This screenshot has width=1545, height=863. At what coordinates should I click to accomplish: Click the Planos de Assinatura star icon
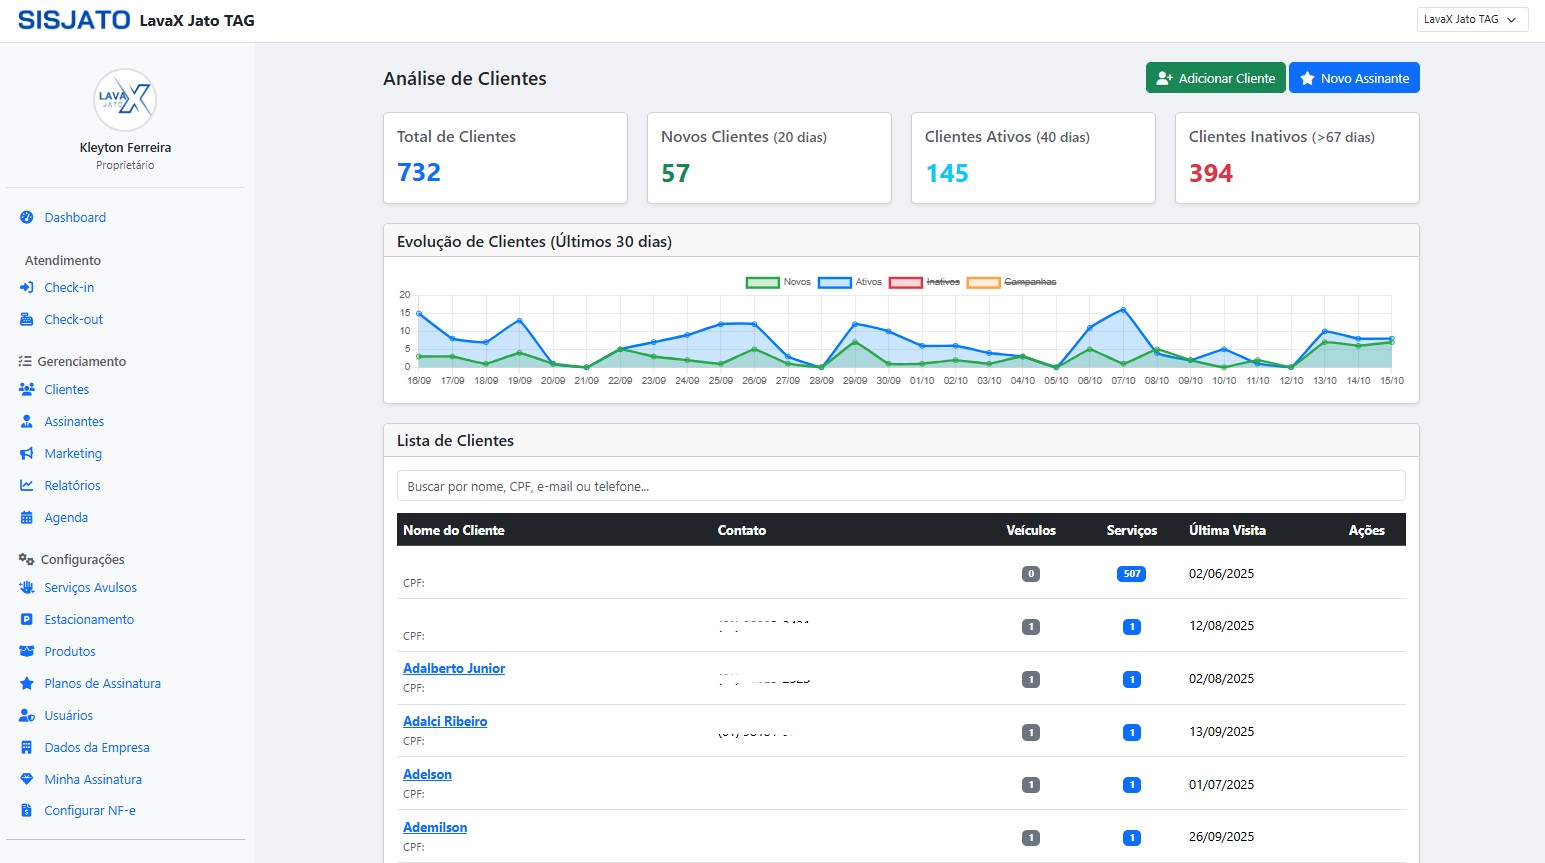coord(27,683)
